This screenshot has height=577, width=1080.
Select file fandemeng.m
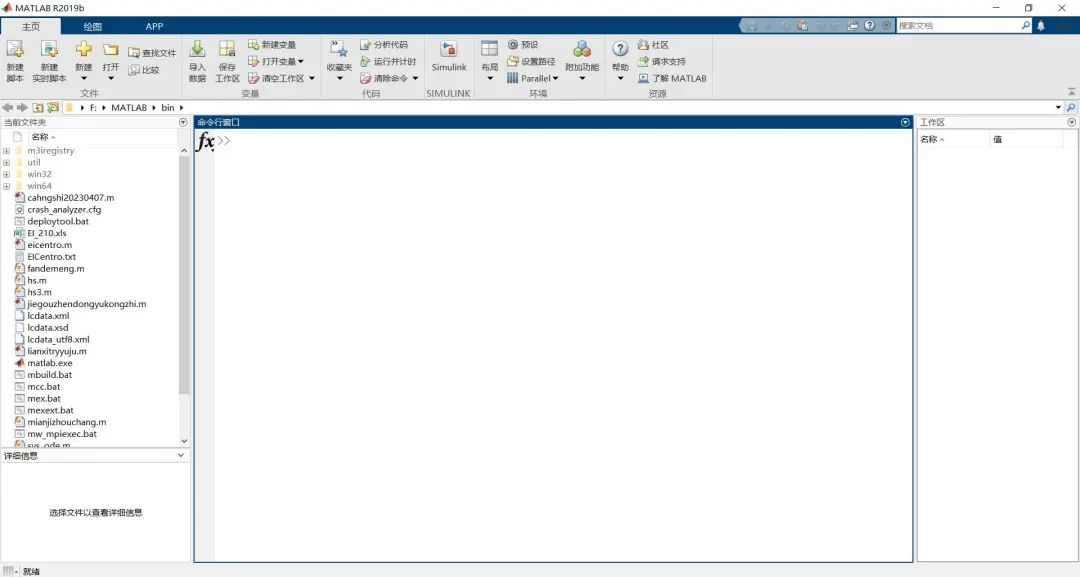(55, 269)
